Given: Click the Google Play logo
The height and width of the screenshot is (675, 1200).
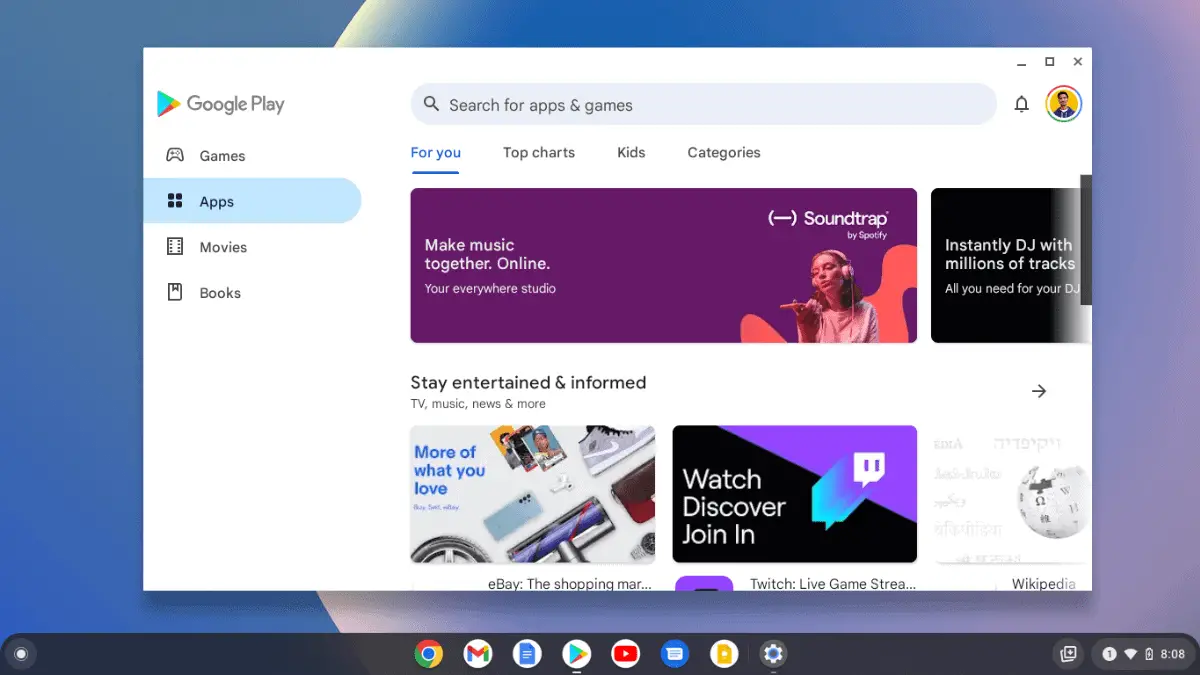Looking at the screenshot, I should tap(221, 104).
